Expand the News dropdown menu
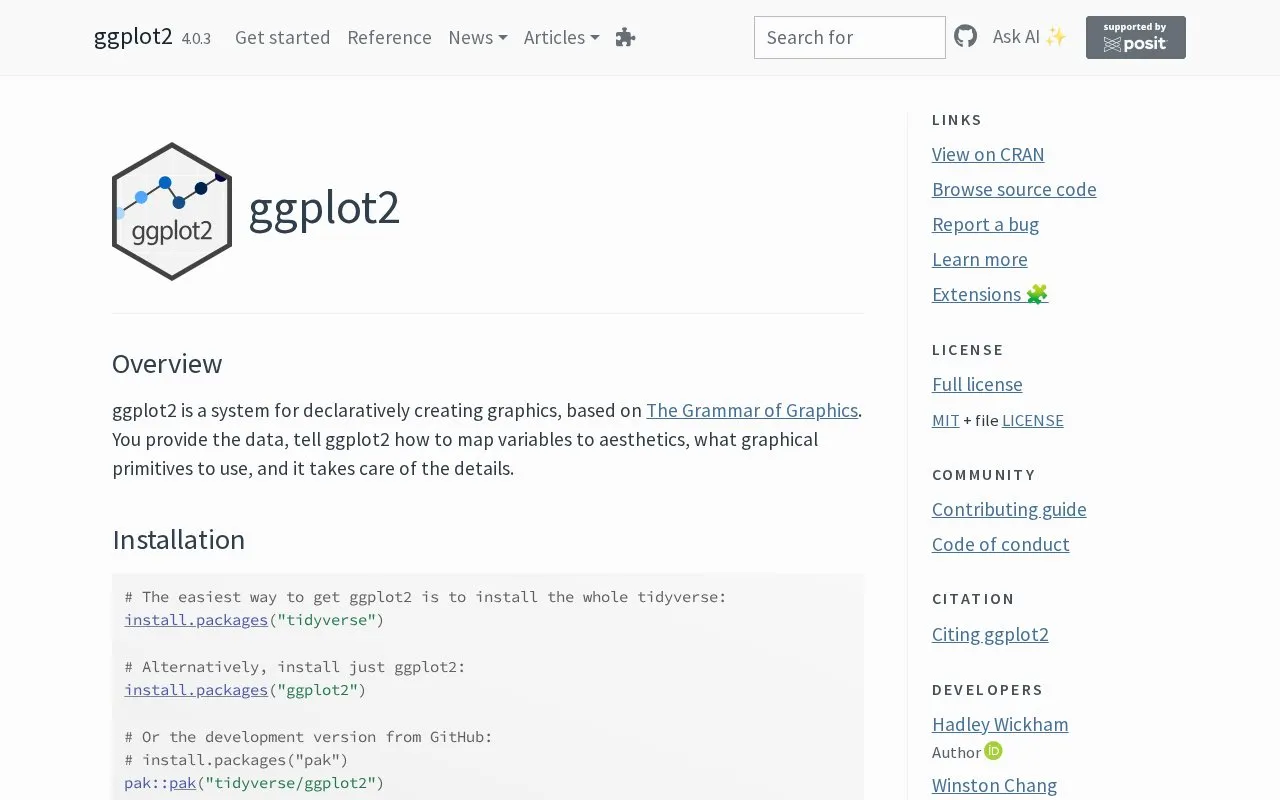1280x800 pixels. coord(477,37)
